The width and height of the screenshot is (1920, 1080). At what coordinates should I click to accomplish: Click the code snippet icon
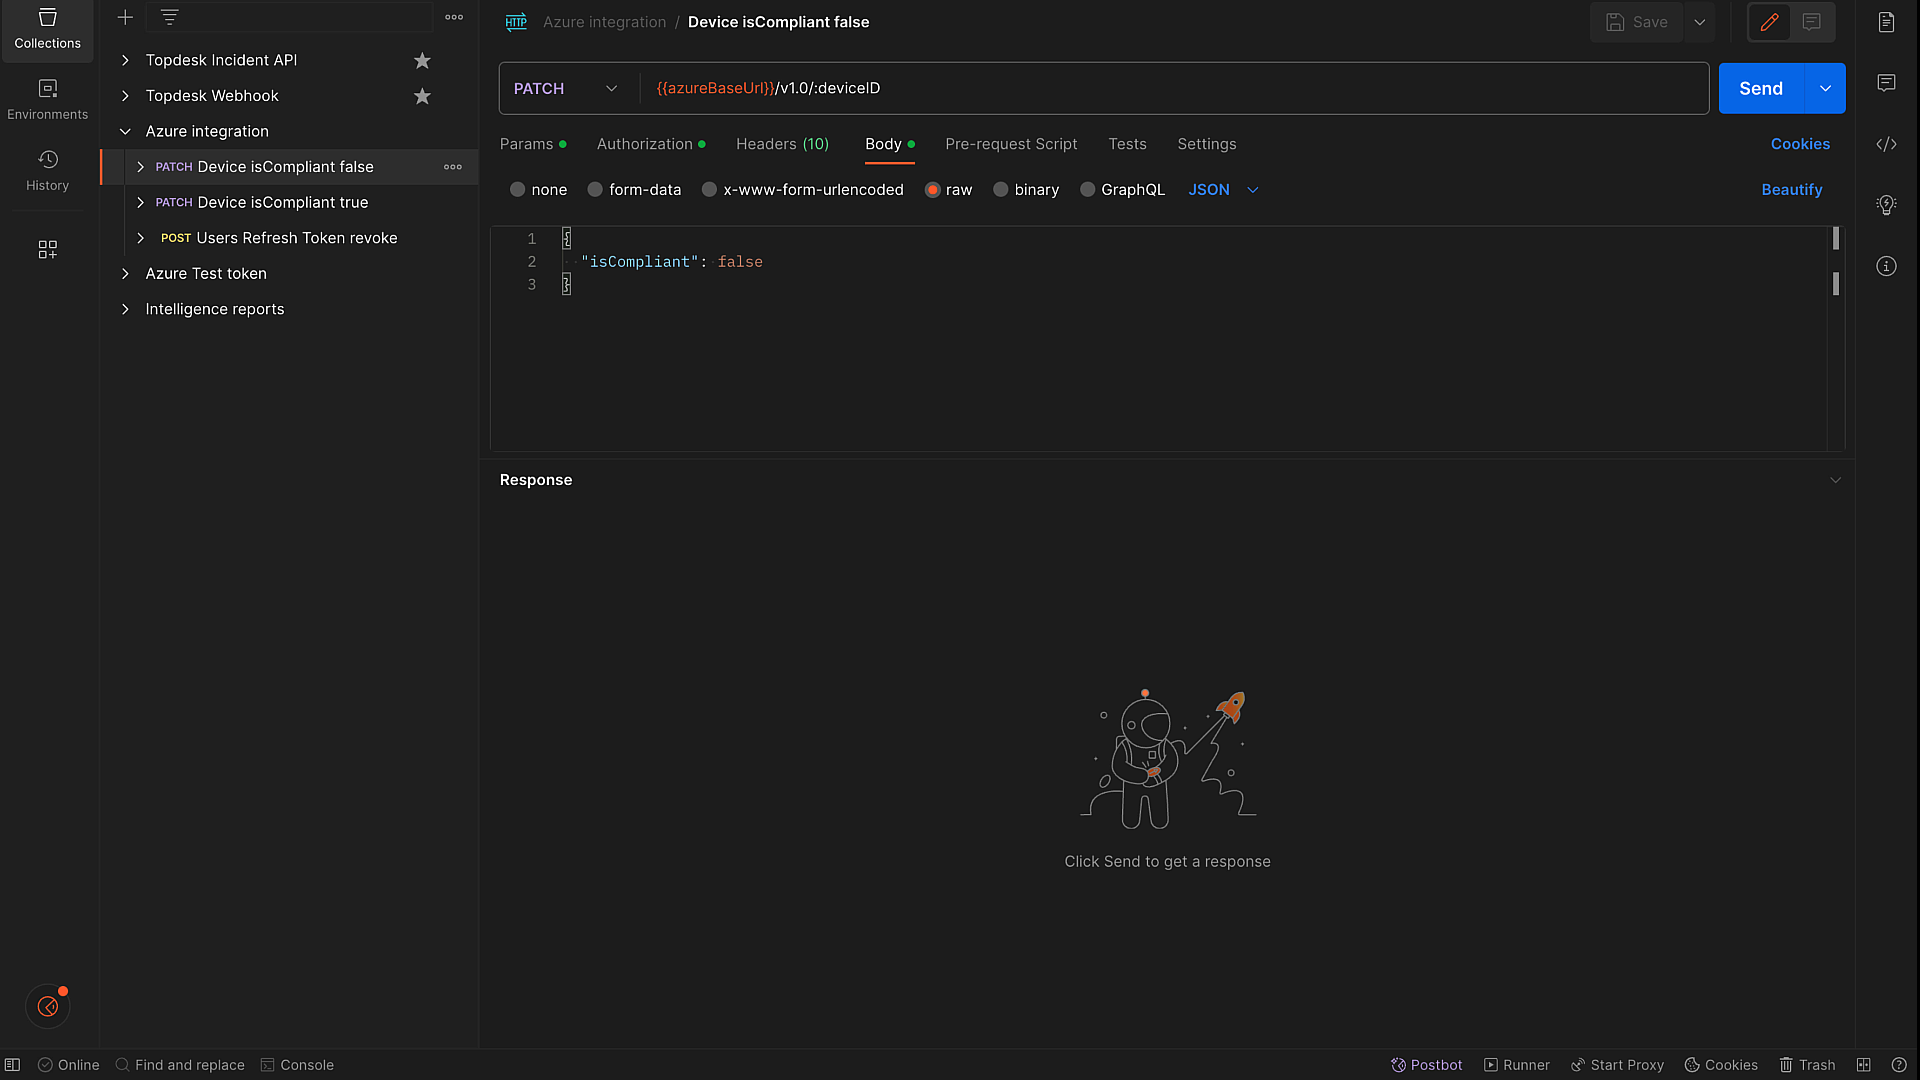1886,144
